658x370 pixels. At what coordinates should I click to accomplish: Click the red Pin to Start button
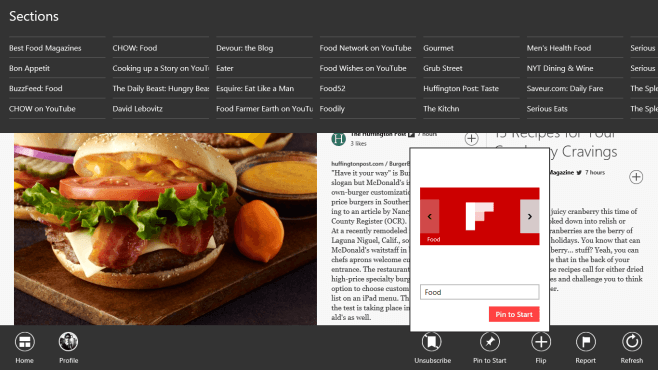[514, 314]
